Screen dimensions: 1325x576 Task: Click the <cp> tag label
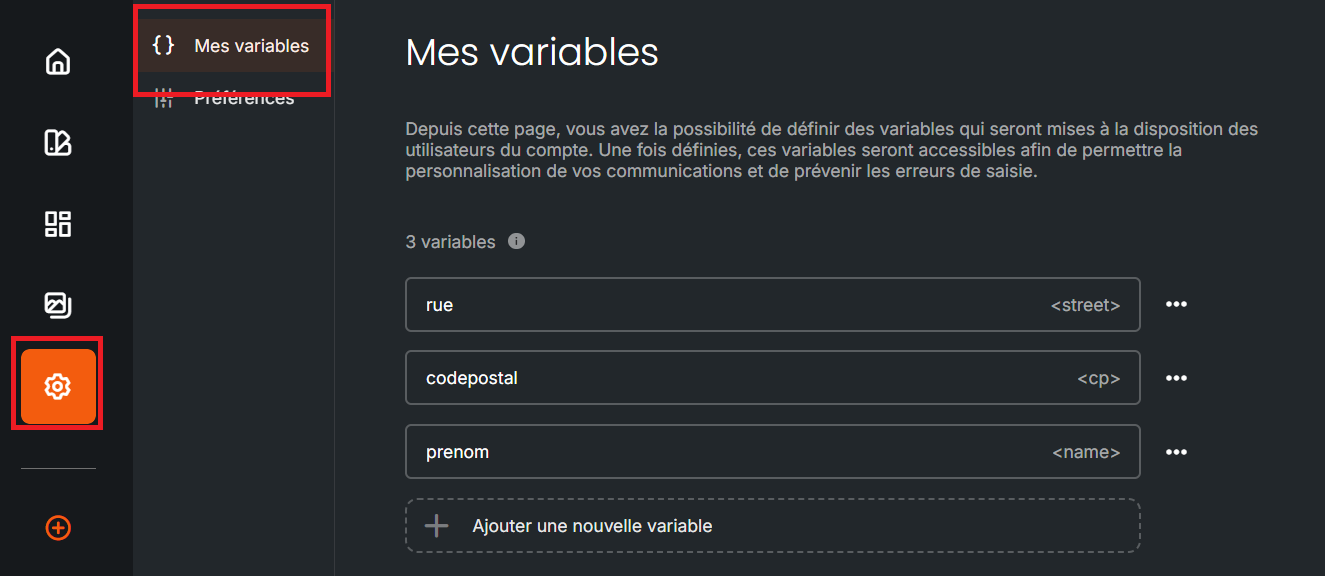(x=1098, y=378)
